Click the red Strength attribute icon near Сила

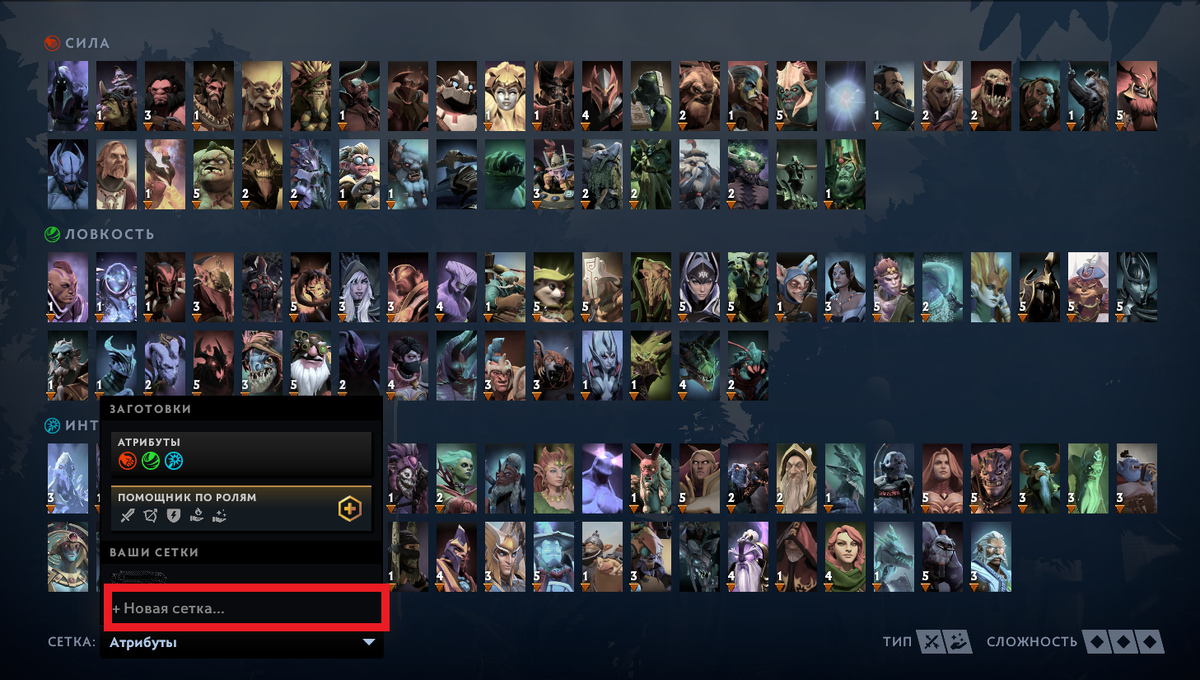coord(52,43)
